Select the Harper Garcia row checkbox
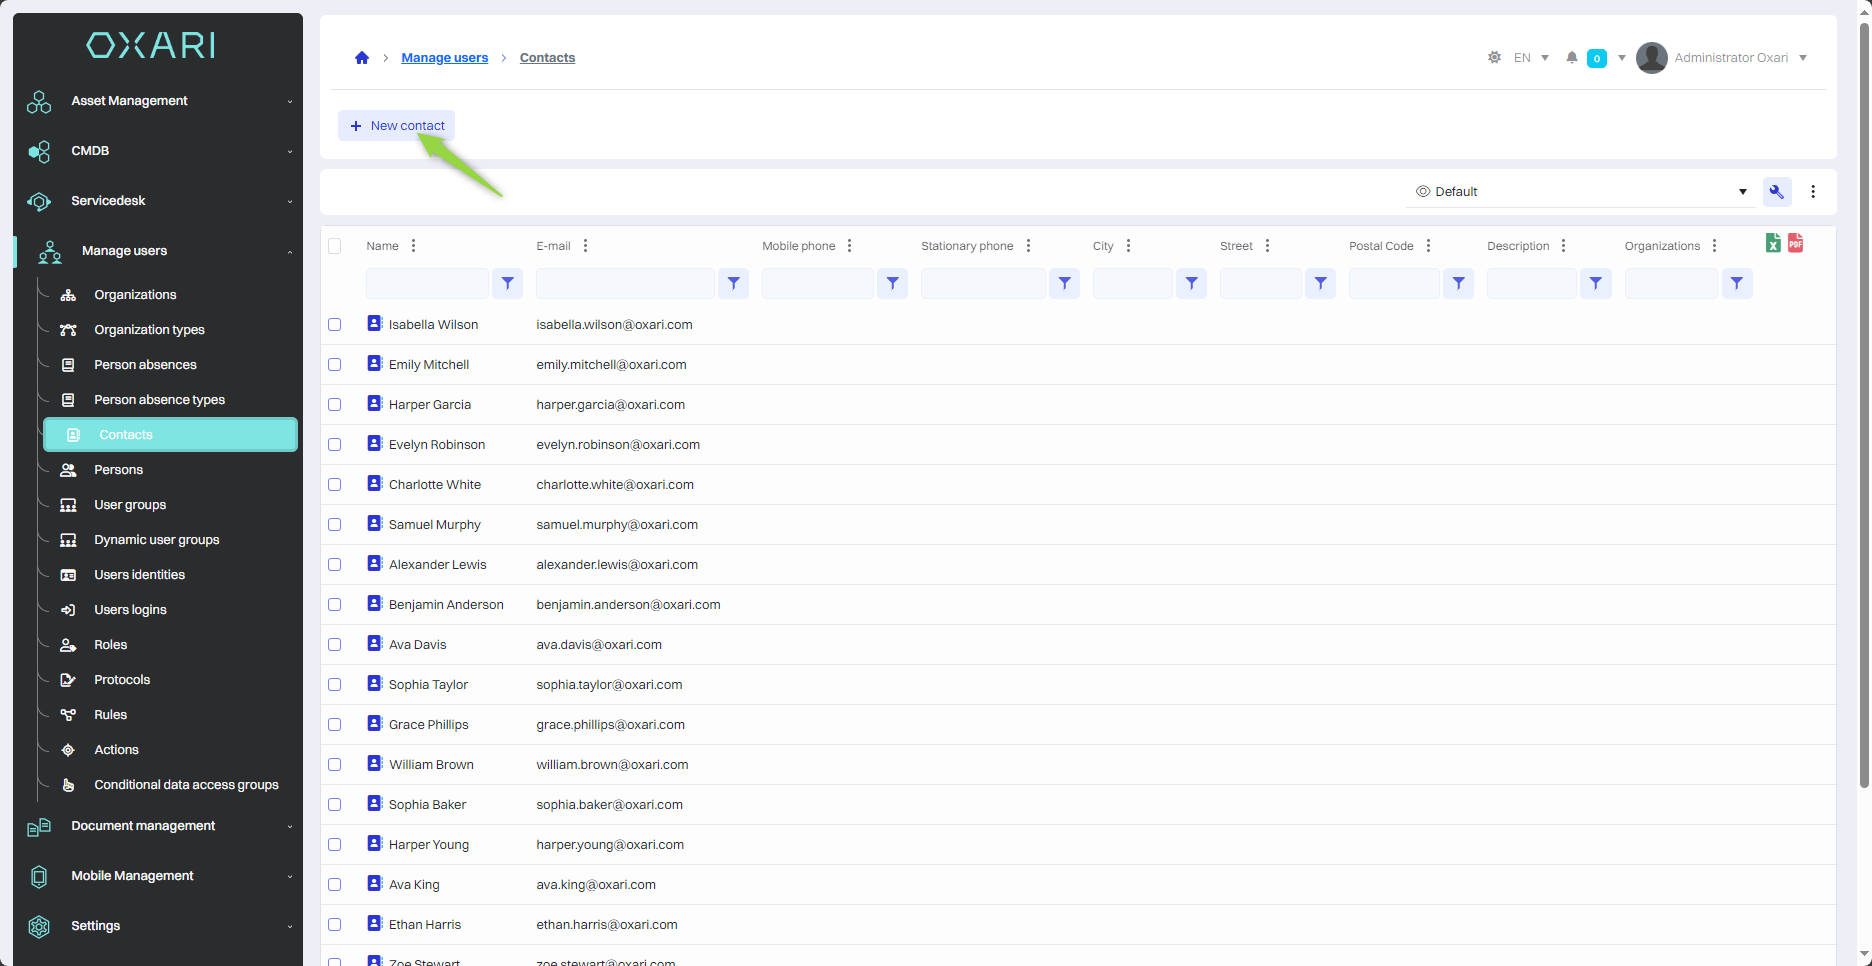Image resolution: width=1872 pixels, height=966 pixels. tap(335, 405)
